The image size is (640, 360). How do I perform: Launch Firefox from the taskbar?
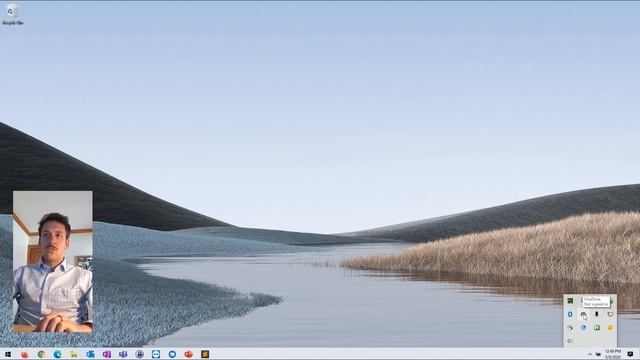(x=25, y=354)
